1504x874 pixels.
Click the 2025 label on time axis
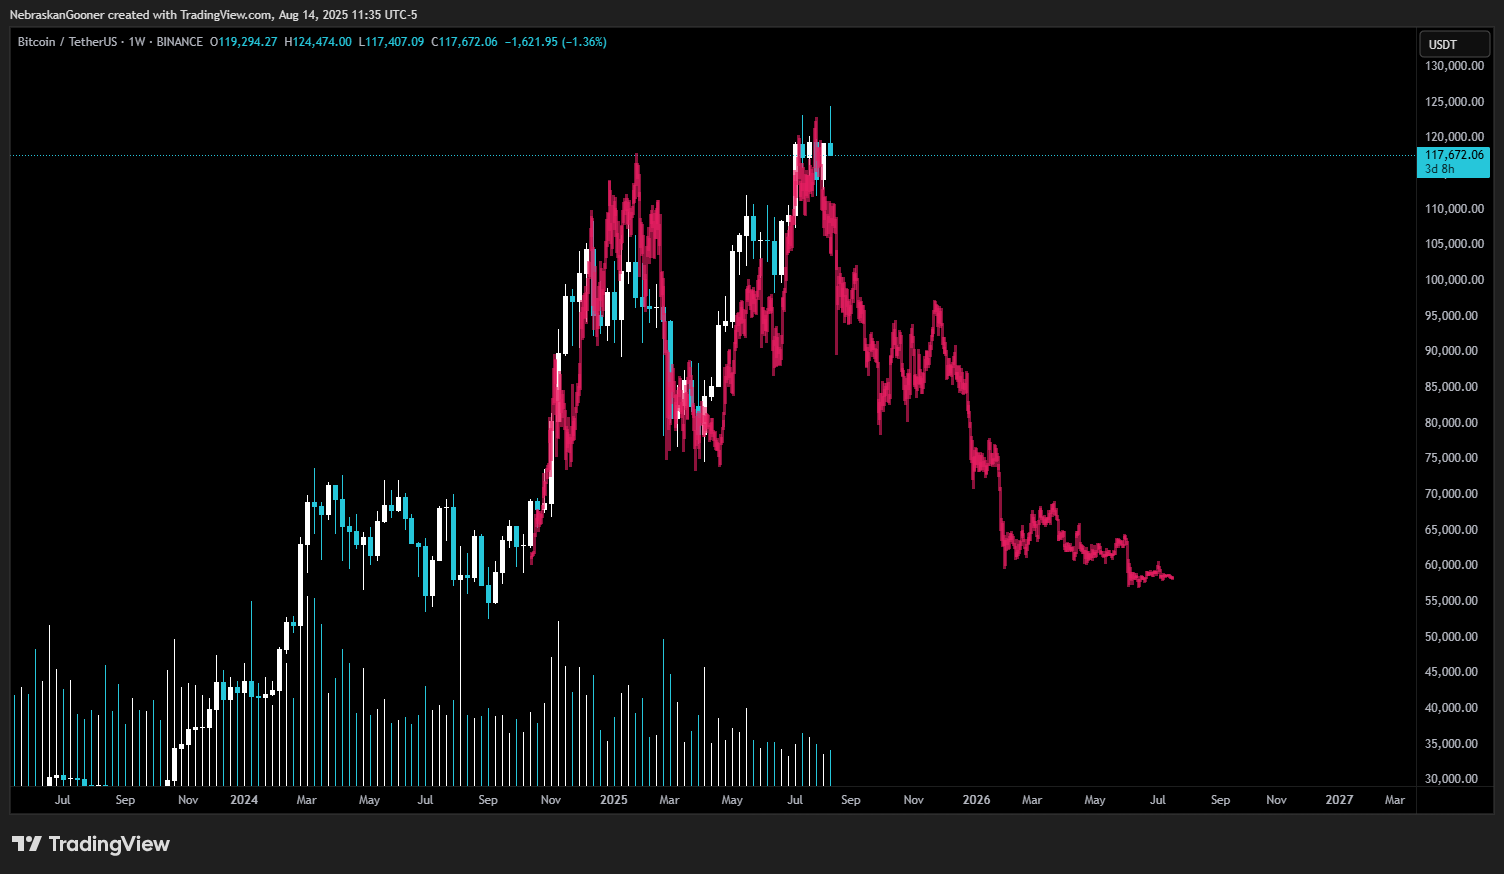(x=614, y=800)
